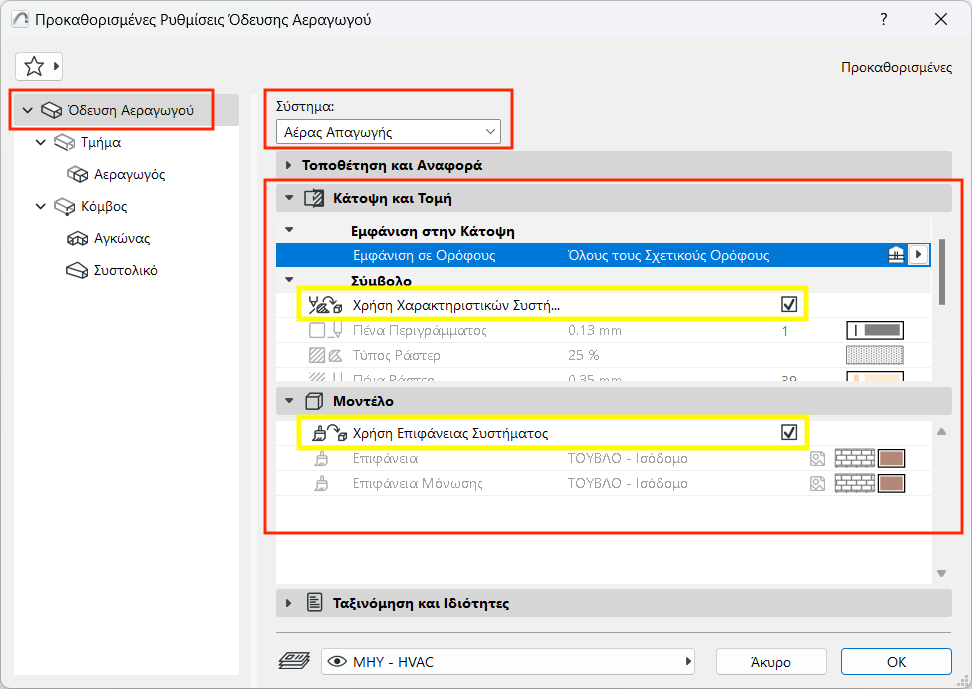Screen dimensions: 972x689
Task: Click the help question mark button
Action: [x=883, y=19]
